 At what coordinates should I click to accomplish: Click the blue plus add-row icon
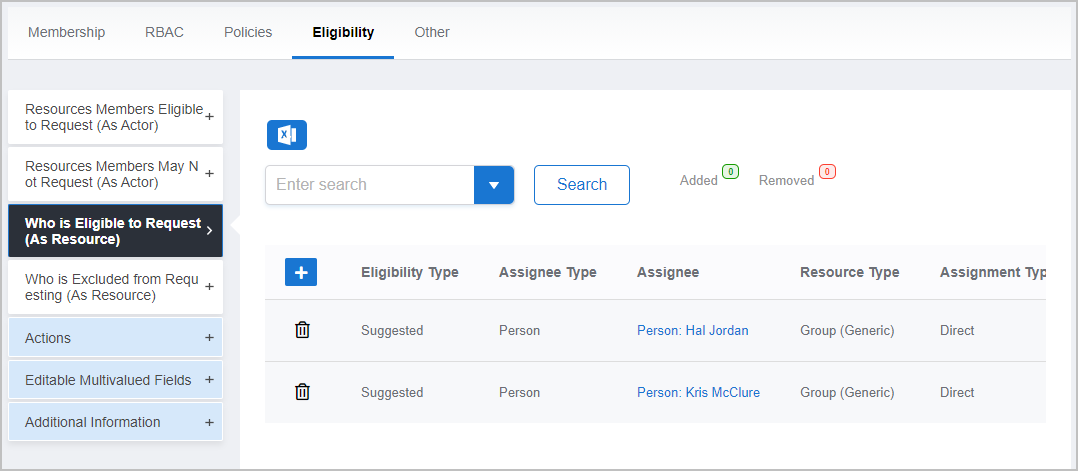coord(301,272)
